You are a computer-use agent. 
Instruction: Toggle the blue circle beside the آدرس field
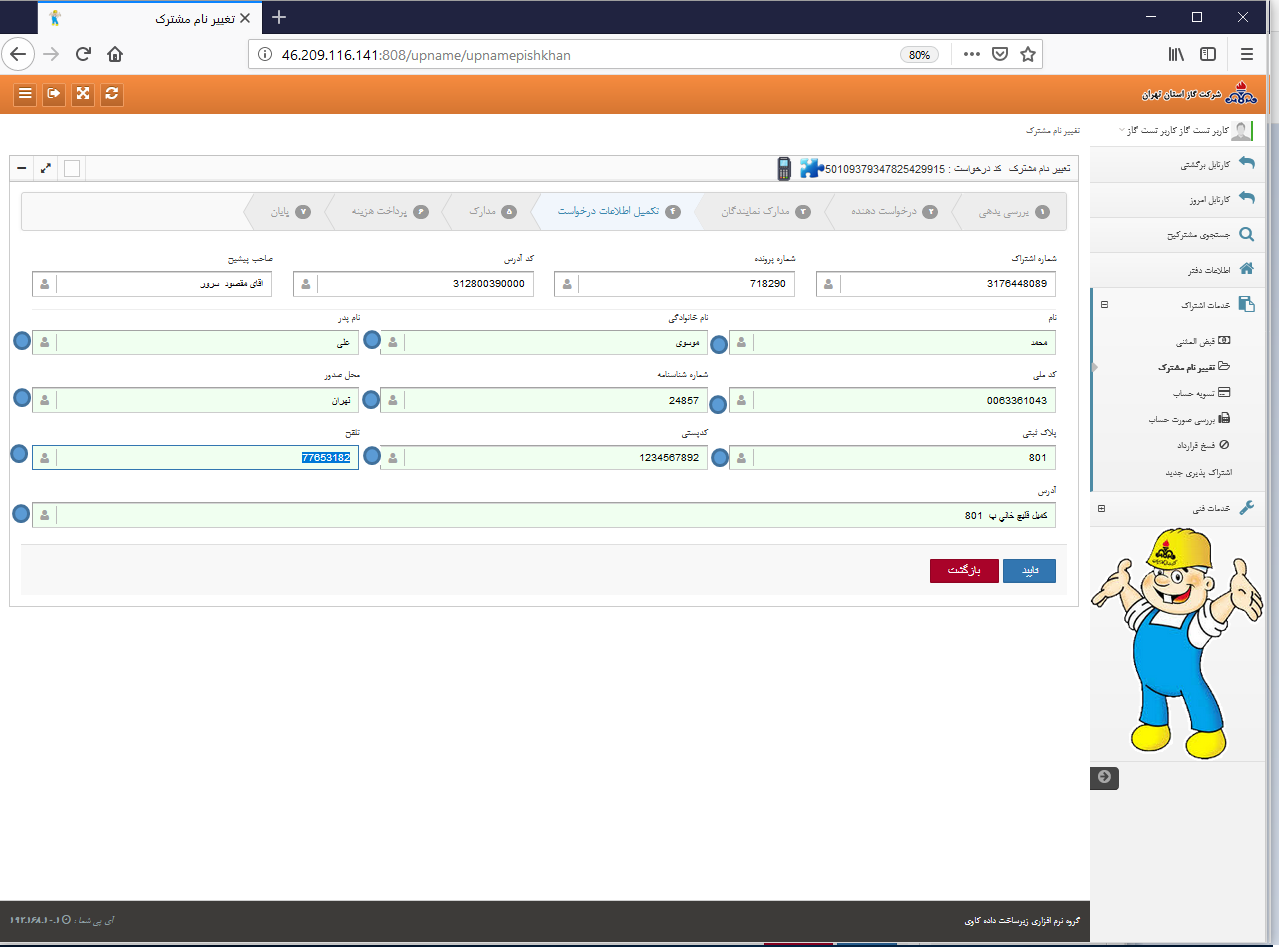tap(21, 515)
